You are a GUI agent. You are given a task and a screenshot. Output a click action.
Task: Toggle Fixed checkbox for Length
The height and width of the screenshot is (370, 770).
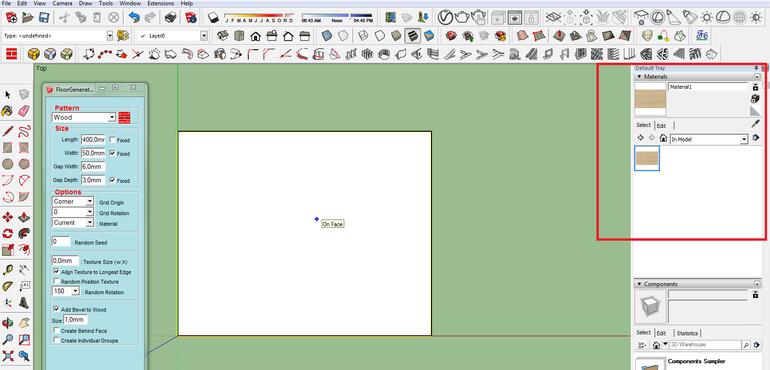112,140
